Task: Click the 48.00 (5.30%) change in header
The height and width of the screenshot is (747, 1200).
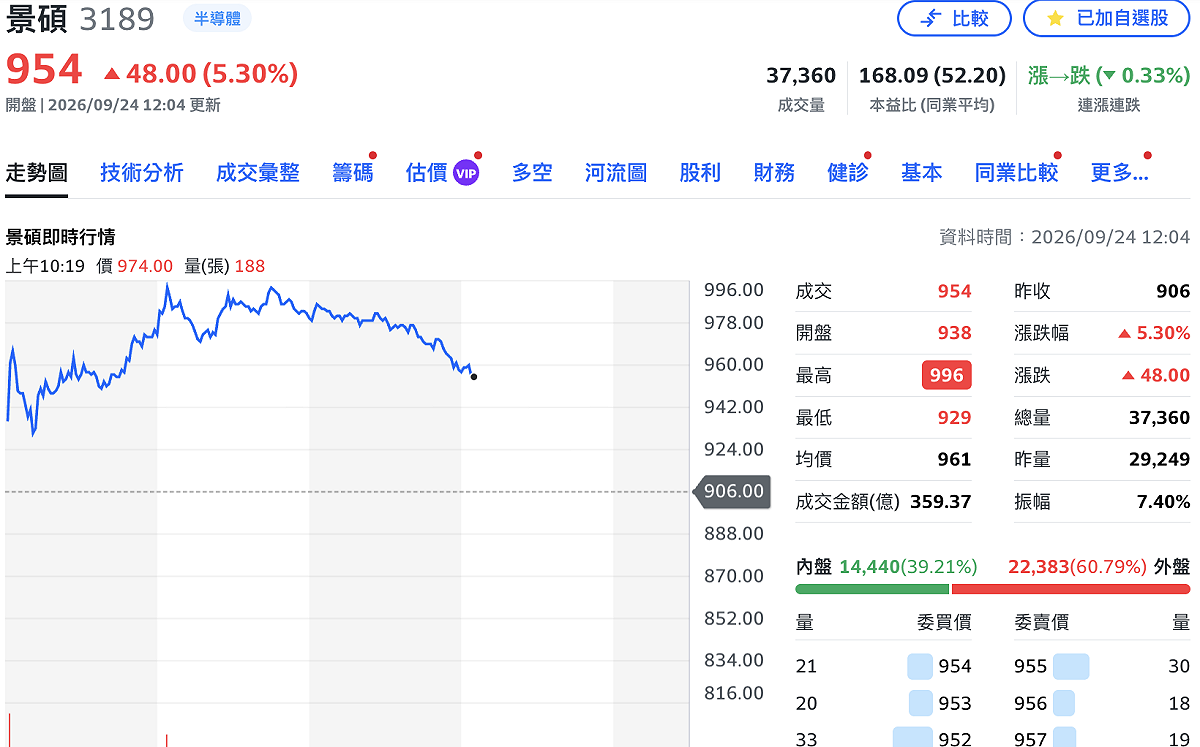Action: click(x=201, y=73)
